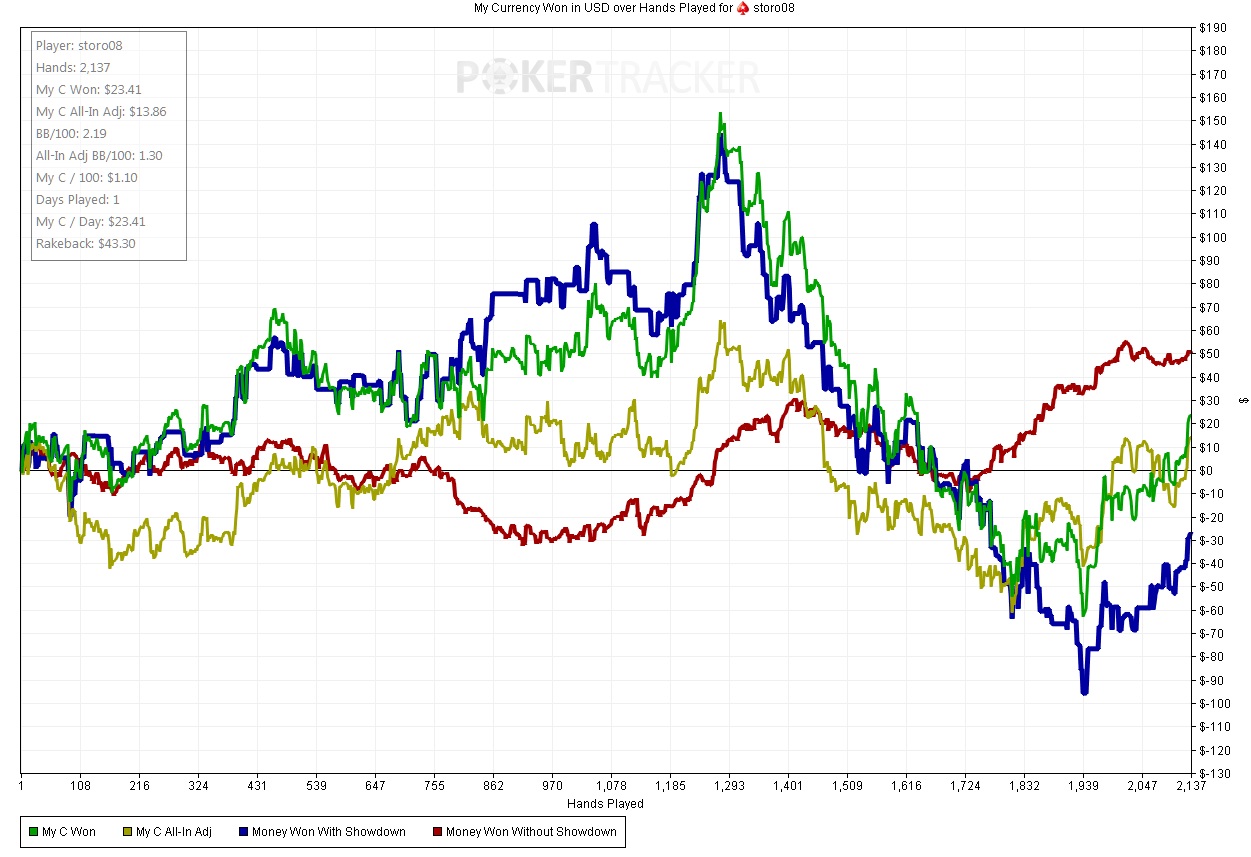1251x857 pixels.
Task: Click the red spade icon in the chart title
Action: [x=743, y=8]
